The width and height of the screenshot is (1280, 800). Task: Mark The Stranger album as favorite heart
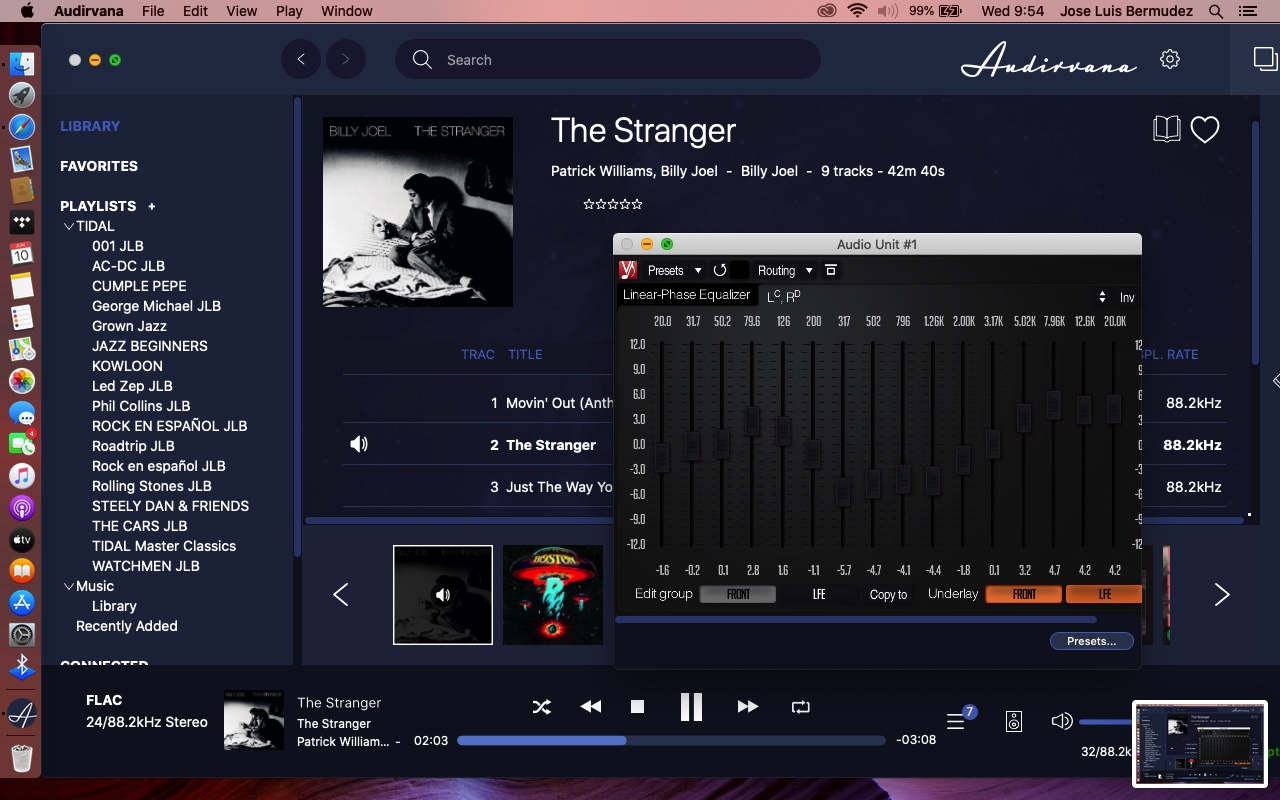1205,129
